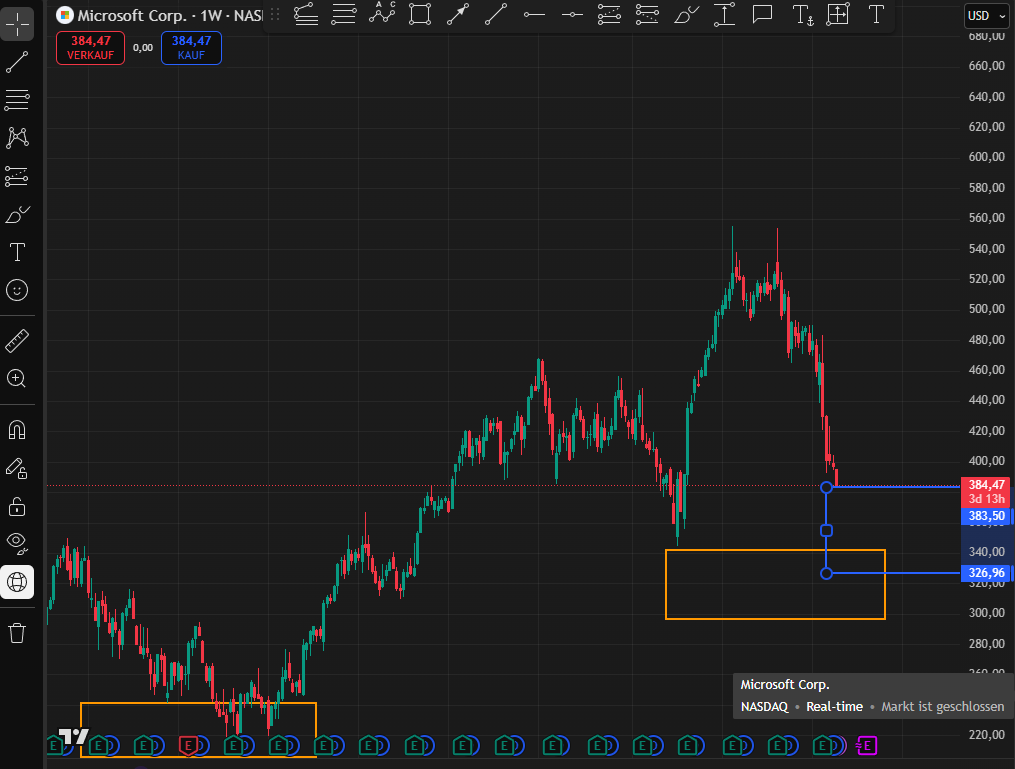Select the plain text tool in favorites bar
Viewport: 1015px width, 769px height.
click(876, 14)
